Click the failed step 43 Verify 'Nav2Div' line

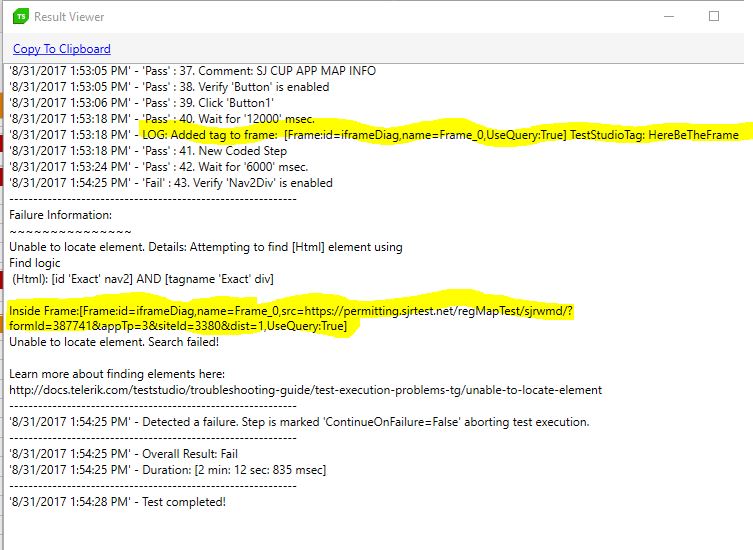point(170,183)
